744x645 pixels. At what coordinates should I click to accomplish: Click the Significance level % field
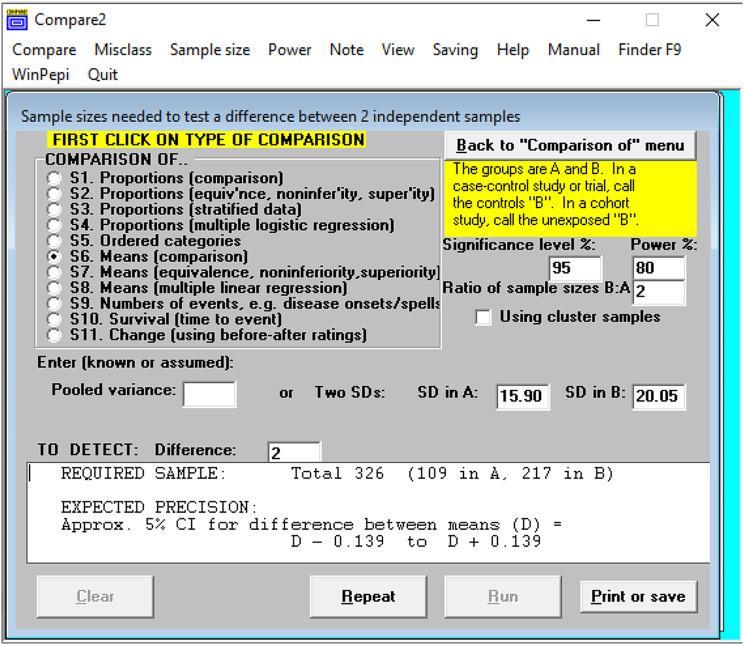point(575,269)
